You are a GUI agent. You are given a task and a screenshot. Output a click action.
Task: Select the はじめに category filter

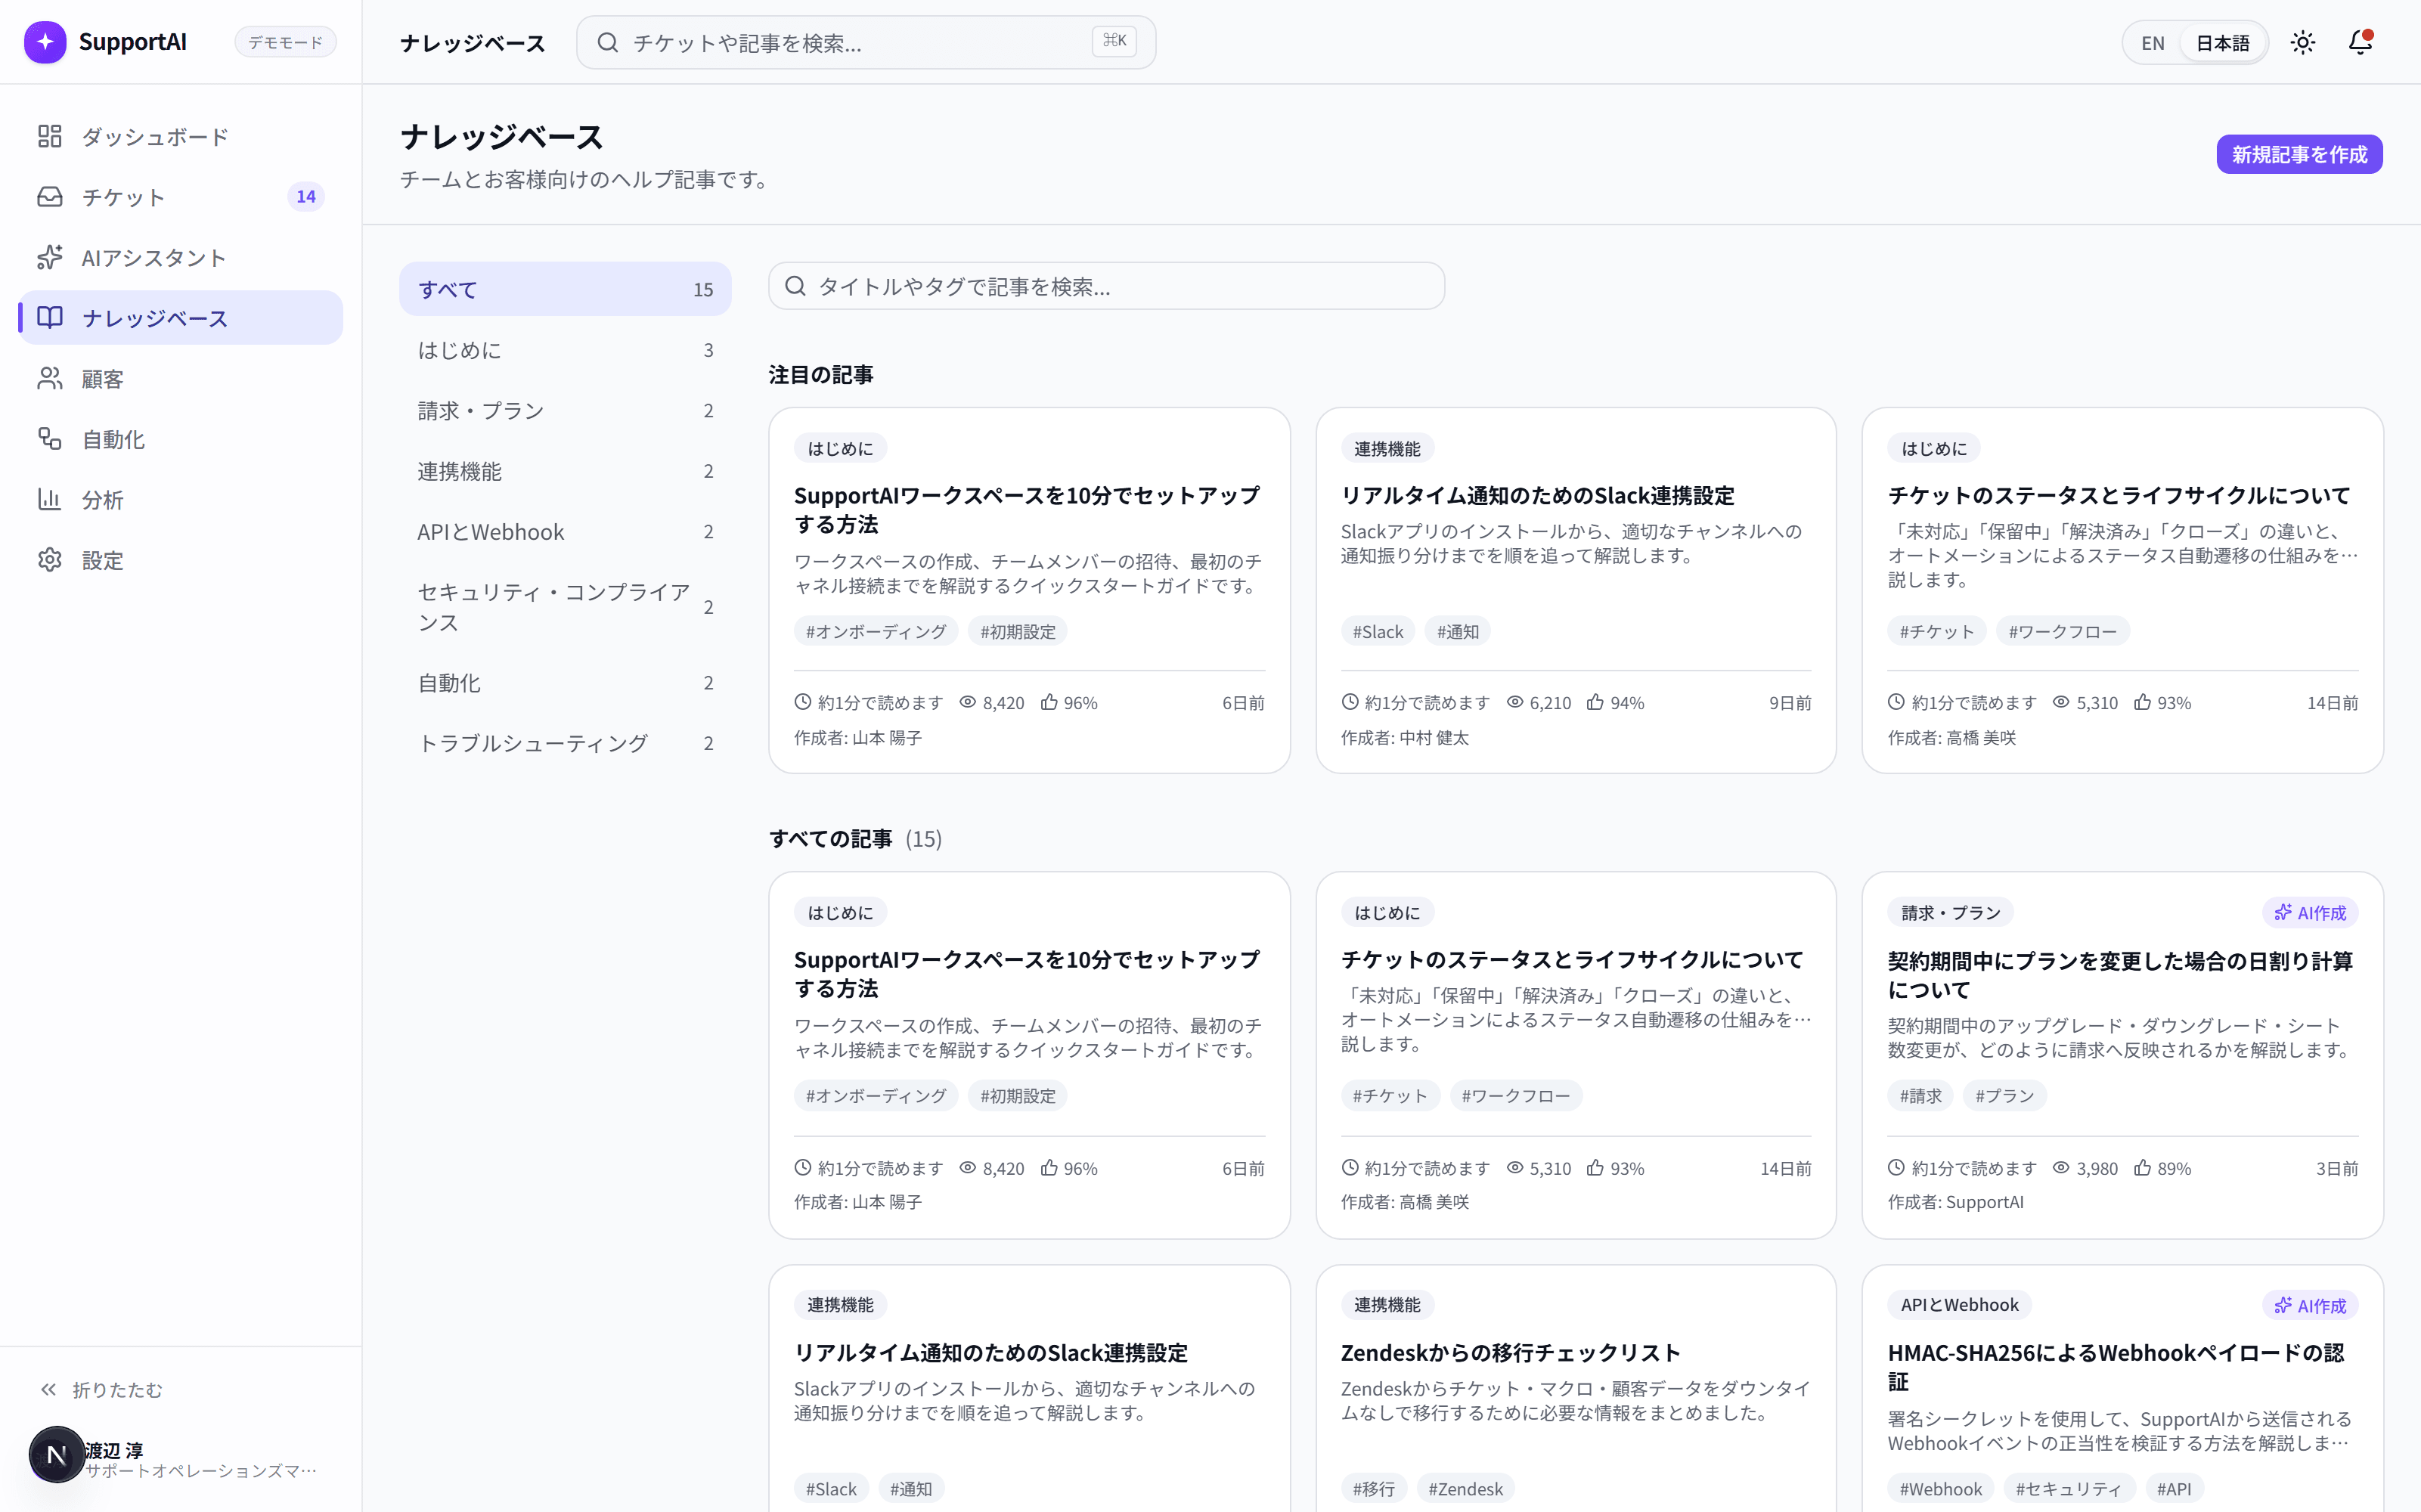click(x=565, y=350)
